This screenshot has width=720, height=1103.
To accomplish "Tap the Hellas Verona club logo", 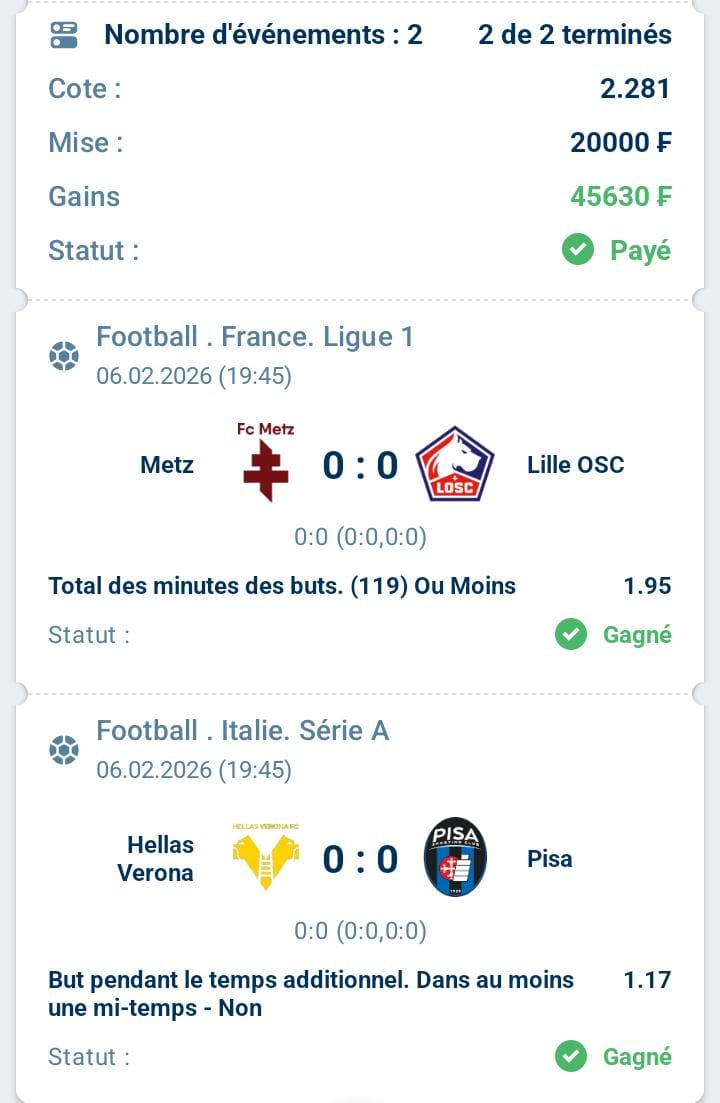I will pos(265,858).
